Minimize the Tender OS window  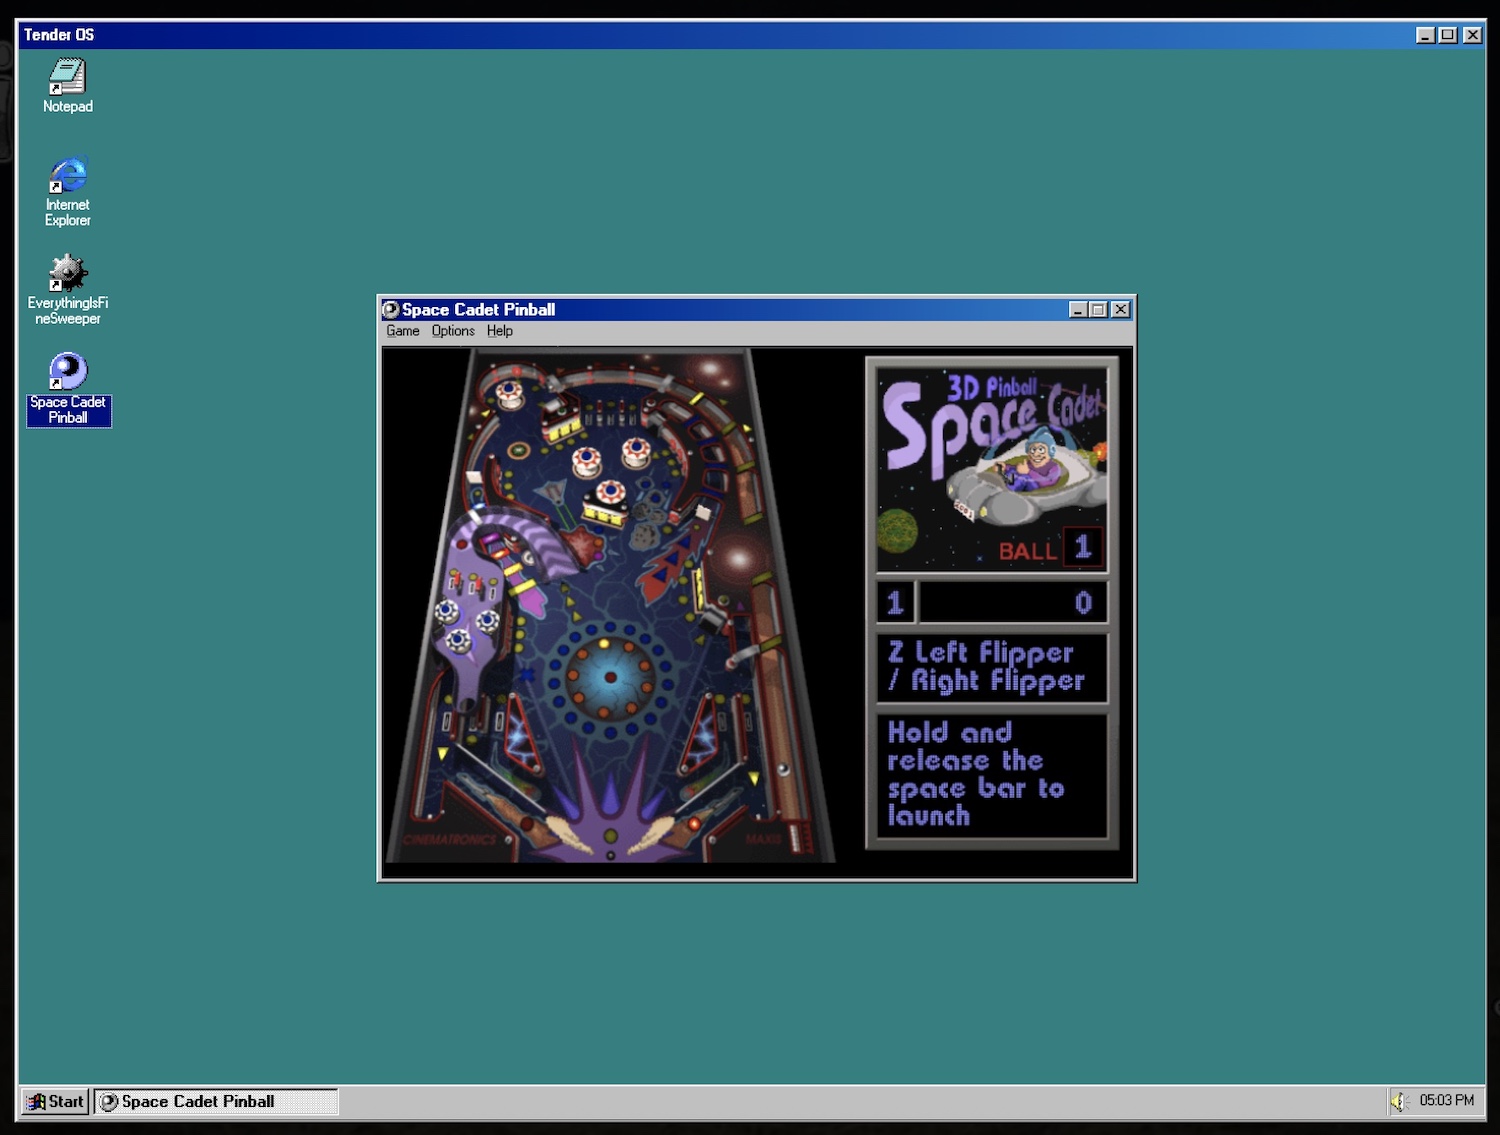(x=1426, y=35)
